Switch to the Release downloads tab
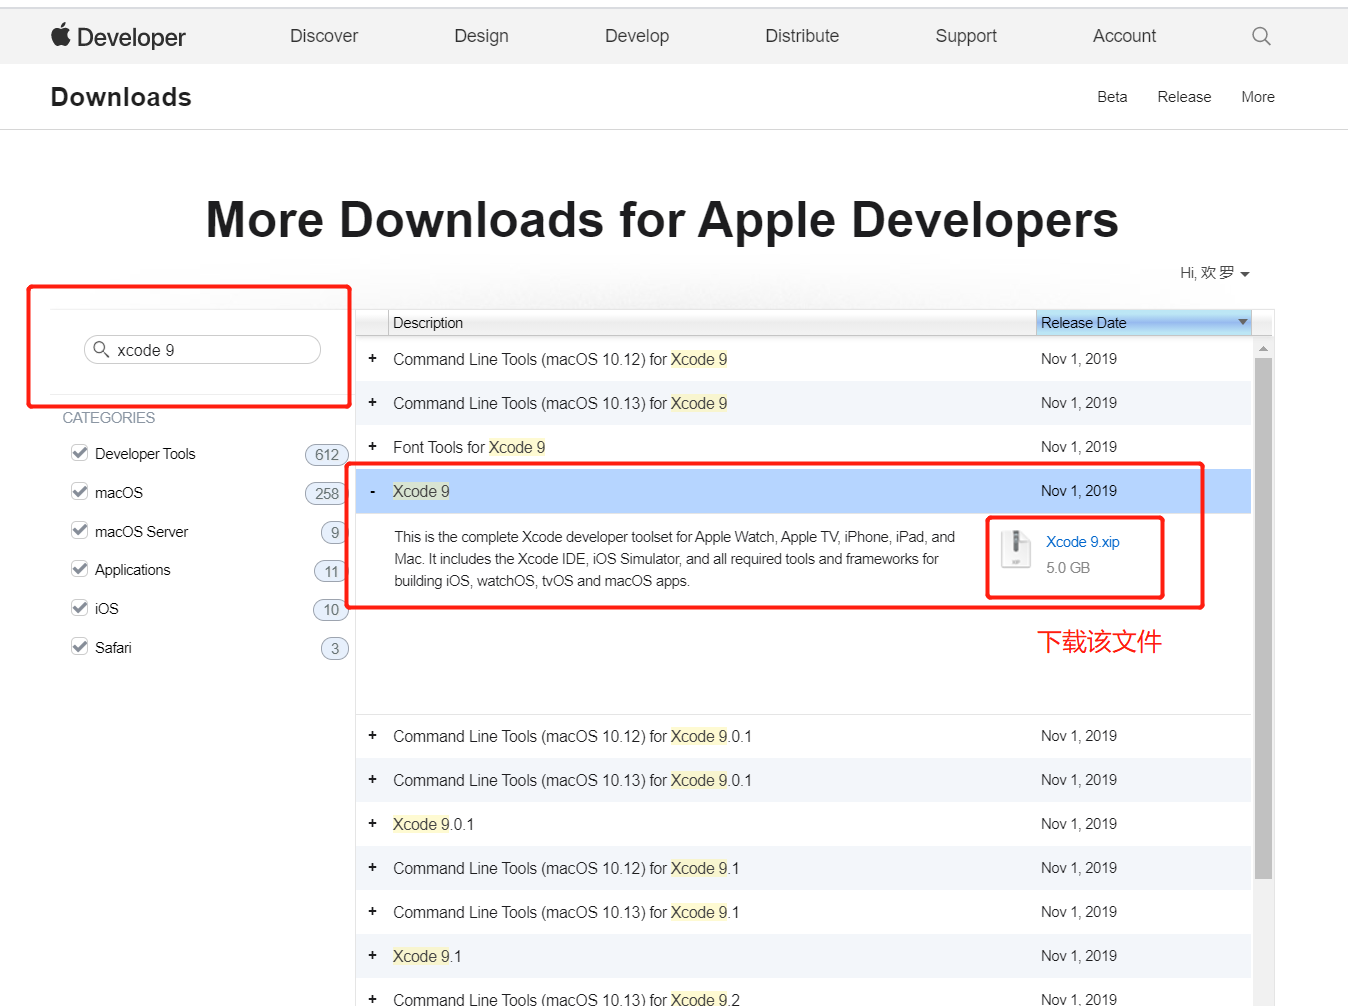 pos(1184,97)
